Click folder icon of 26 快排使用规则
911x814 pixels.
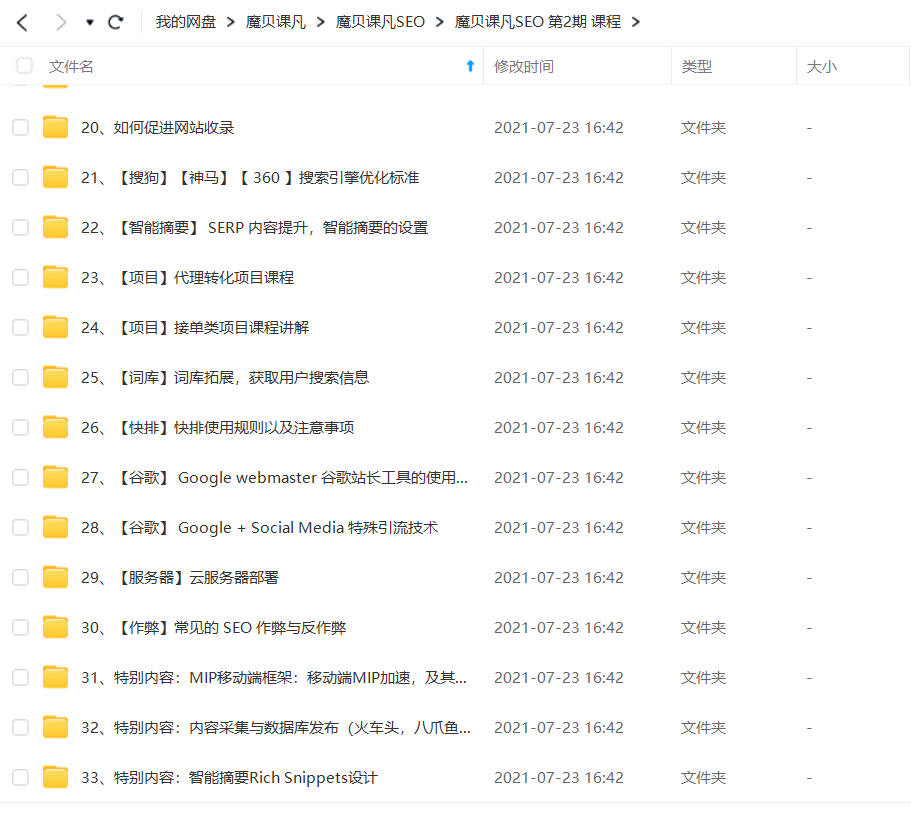coord(55,426)
